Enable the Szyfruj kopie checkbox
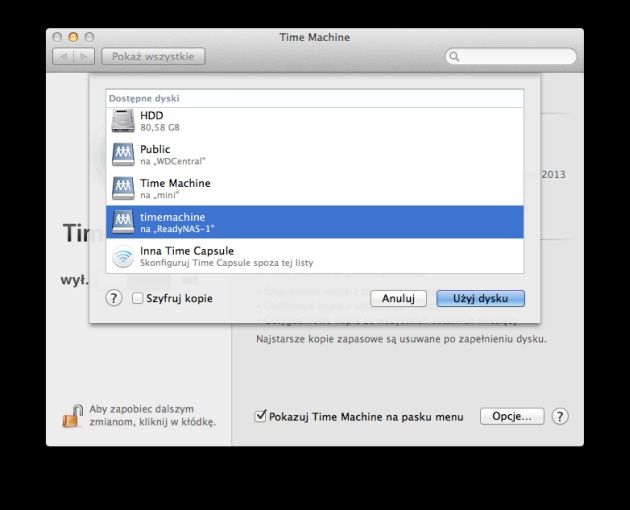This screenshot has height=510, width=630. 137,298
